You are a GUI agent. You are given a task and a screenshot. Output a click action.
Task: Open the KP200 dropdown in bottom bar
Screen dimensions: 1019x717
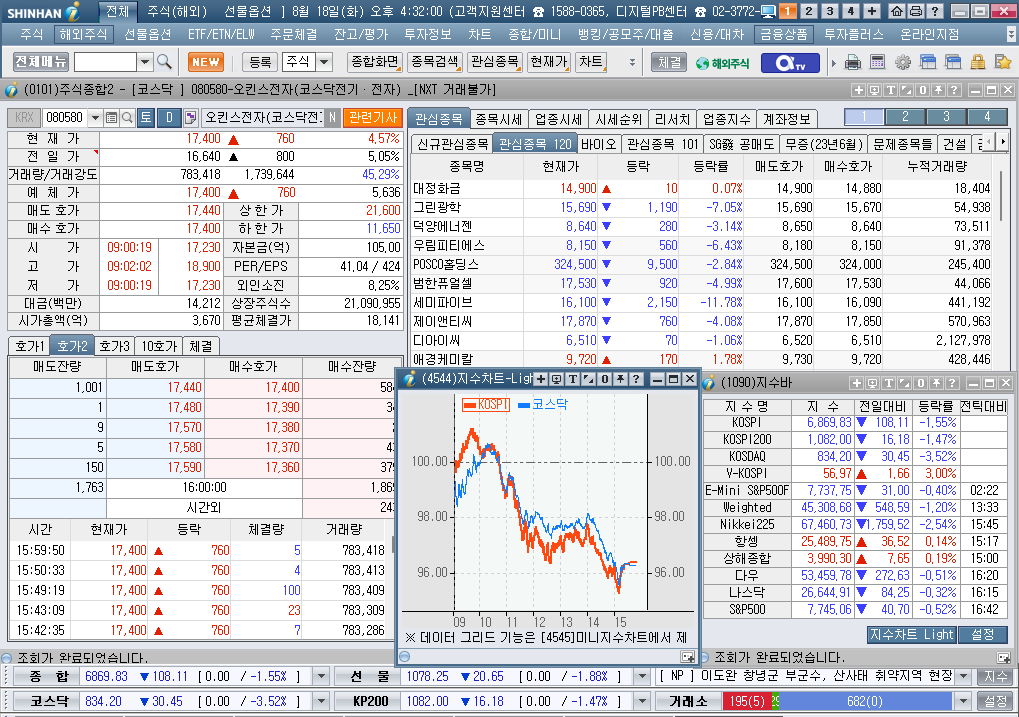(643, 702)
